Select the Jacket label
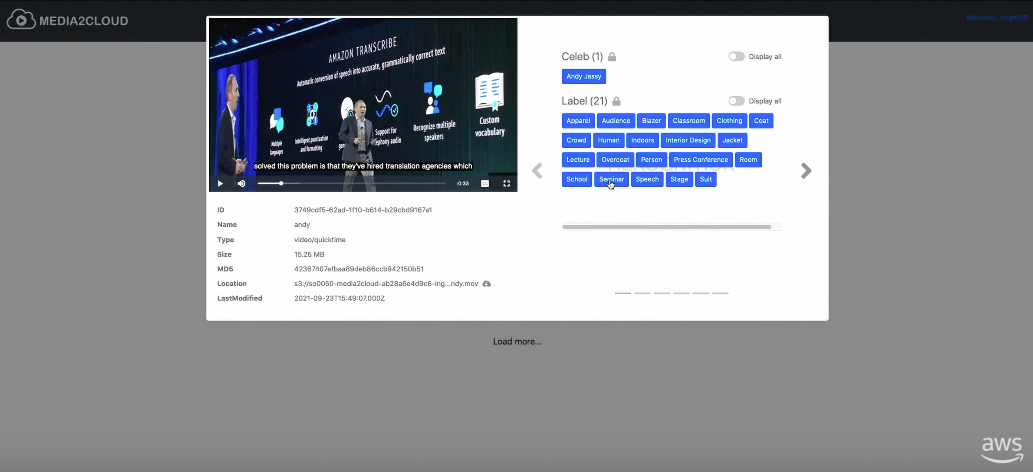The image size is (1033, 472). point(733,140)
